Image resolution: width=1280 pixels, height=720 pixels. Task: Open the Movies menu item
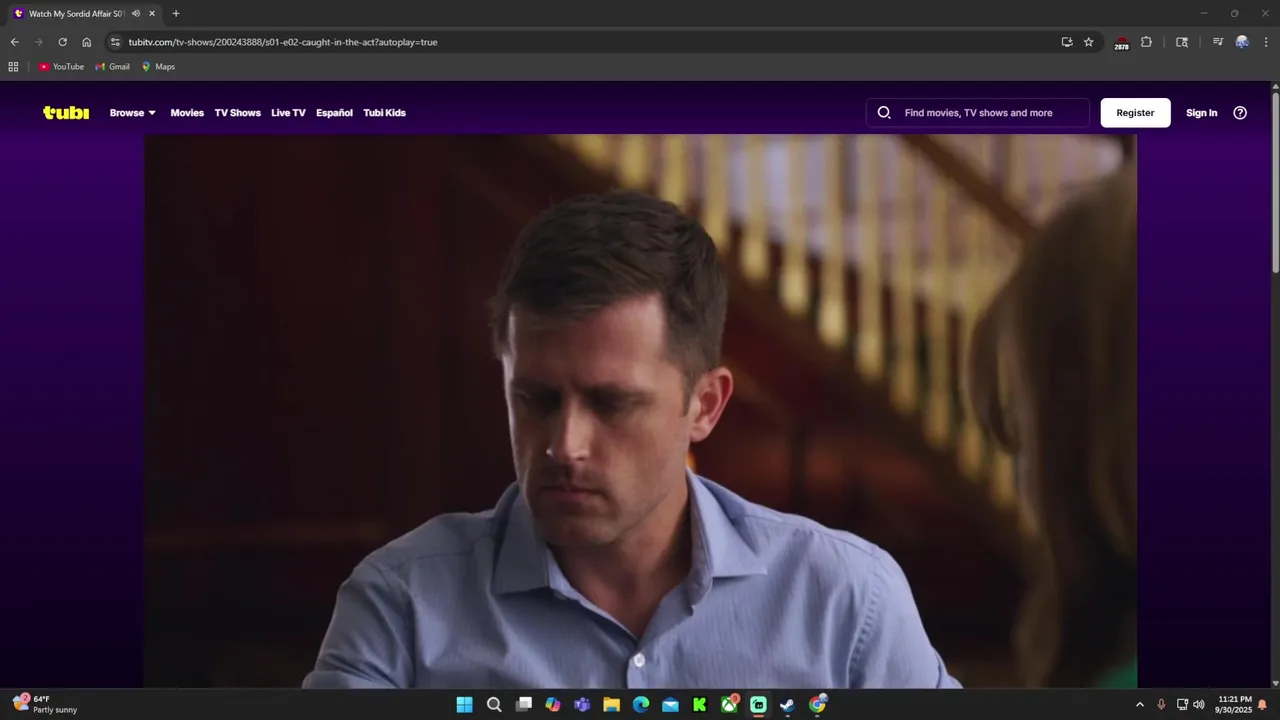187,113
